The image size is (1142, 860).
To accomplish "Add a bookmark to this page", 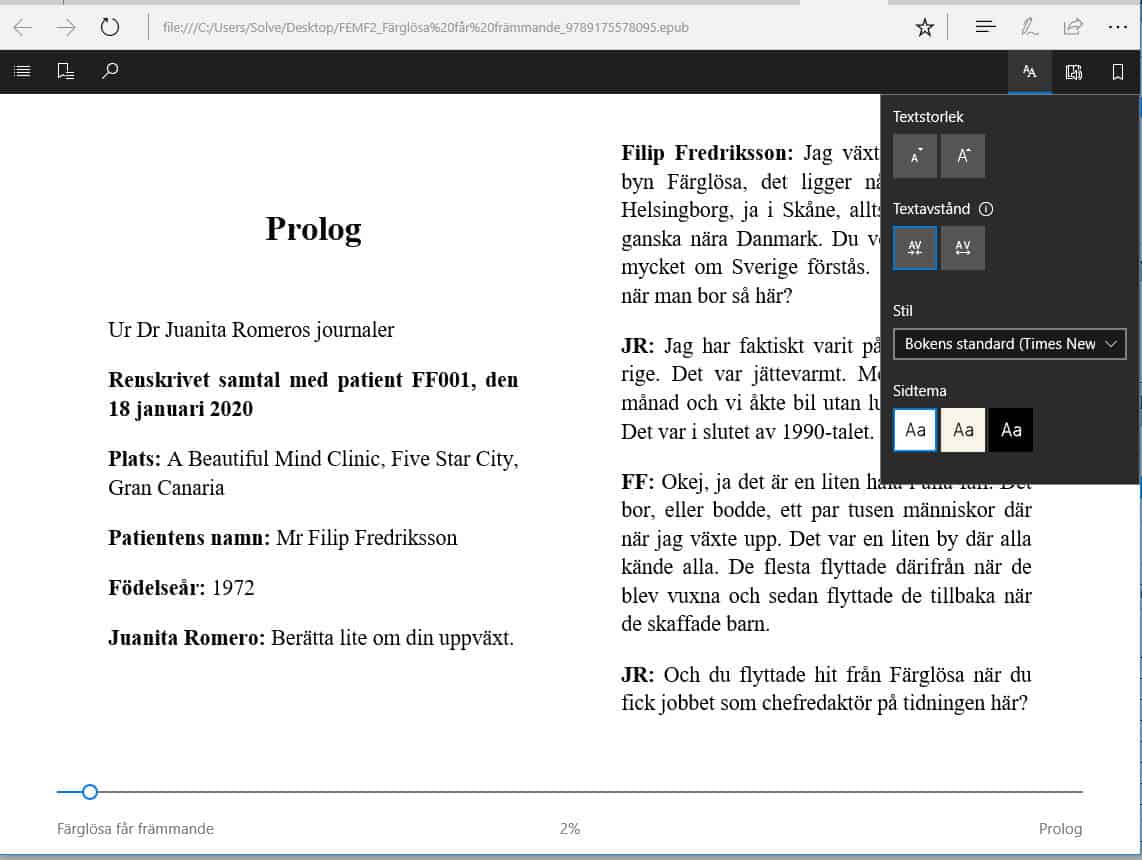I will coord(1117,71).
